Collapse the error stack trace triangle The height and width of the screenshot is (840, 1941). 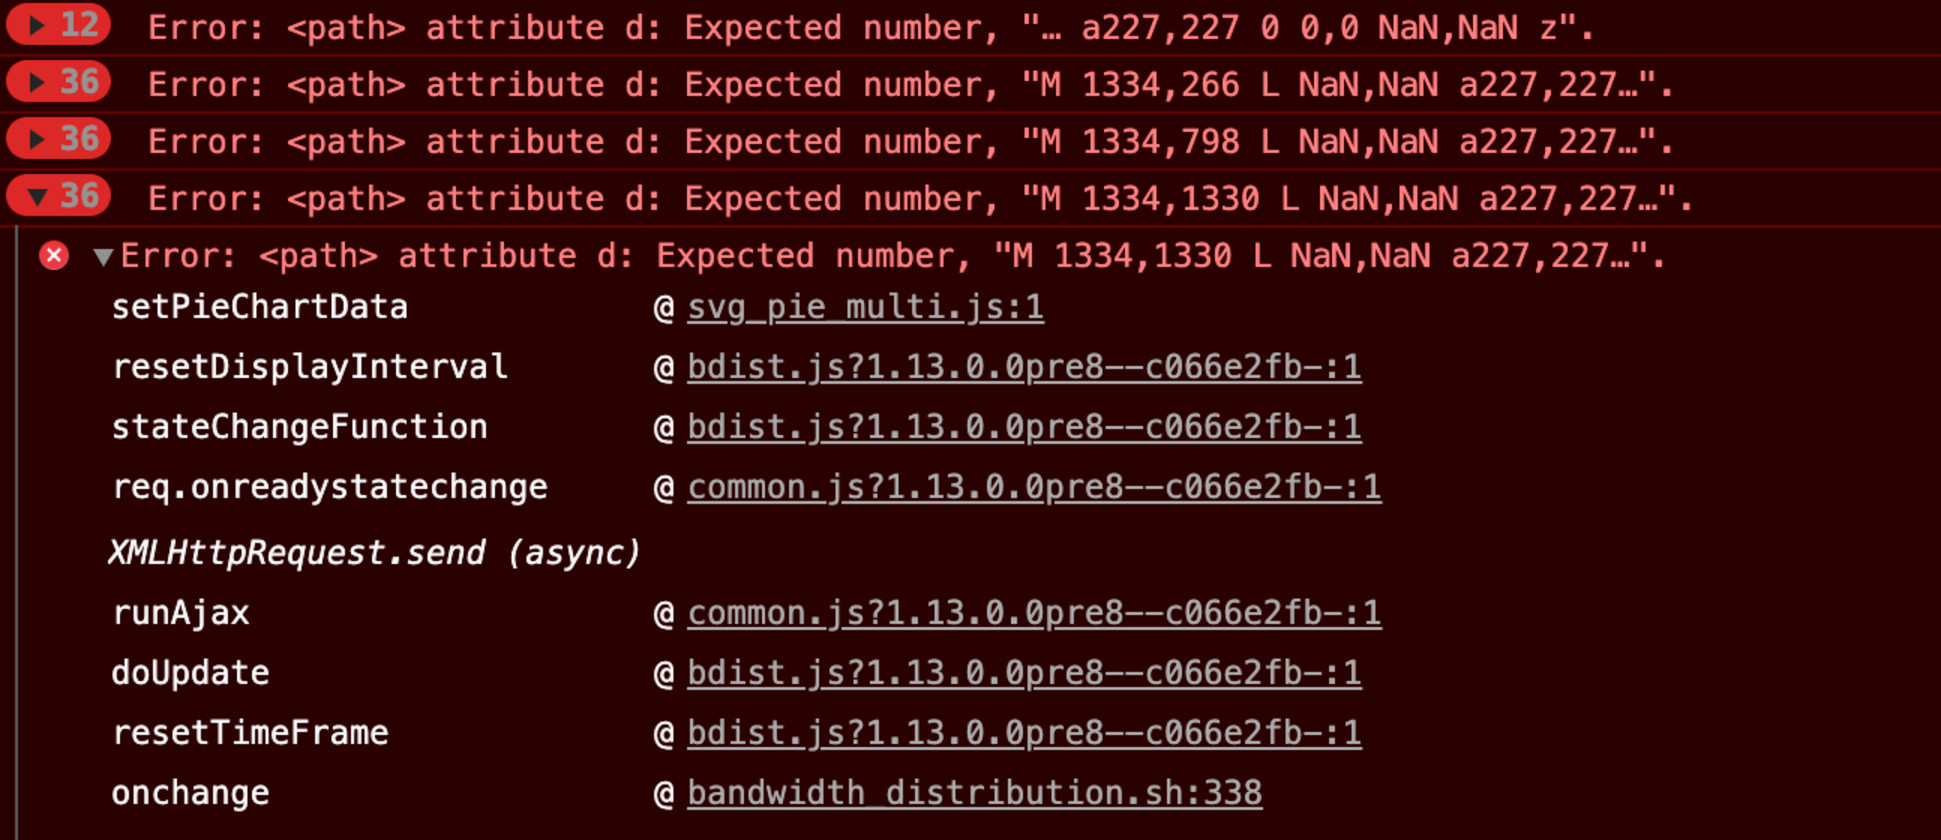pos(102,257)
